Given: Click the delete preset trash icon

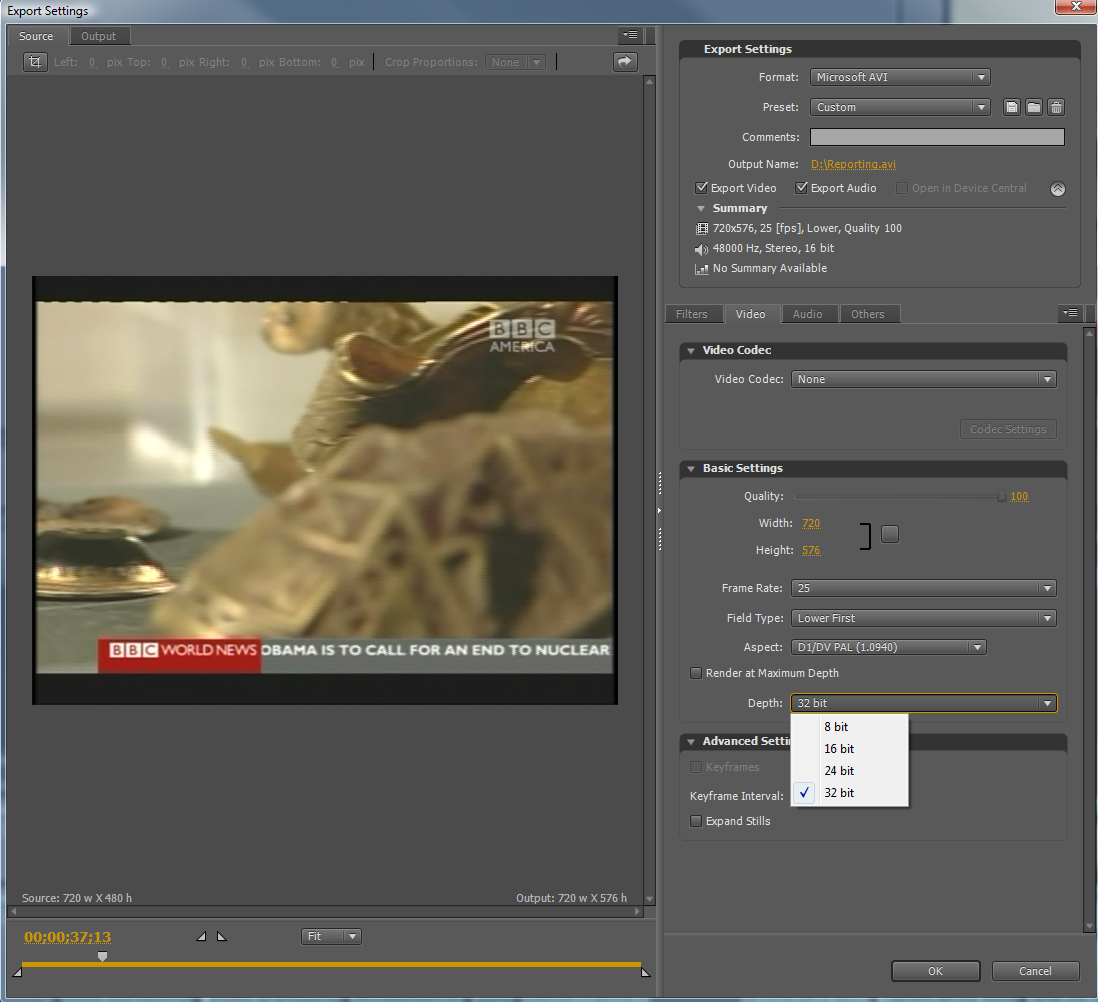Looking at the screenshot, I should pos(1056,107).
